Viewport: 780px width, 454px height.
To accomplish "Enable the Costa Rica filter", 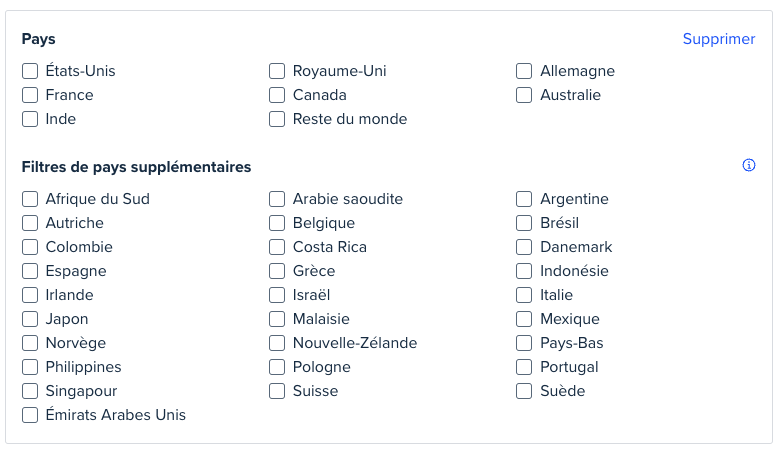I will [277, 247].
